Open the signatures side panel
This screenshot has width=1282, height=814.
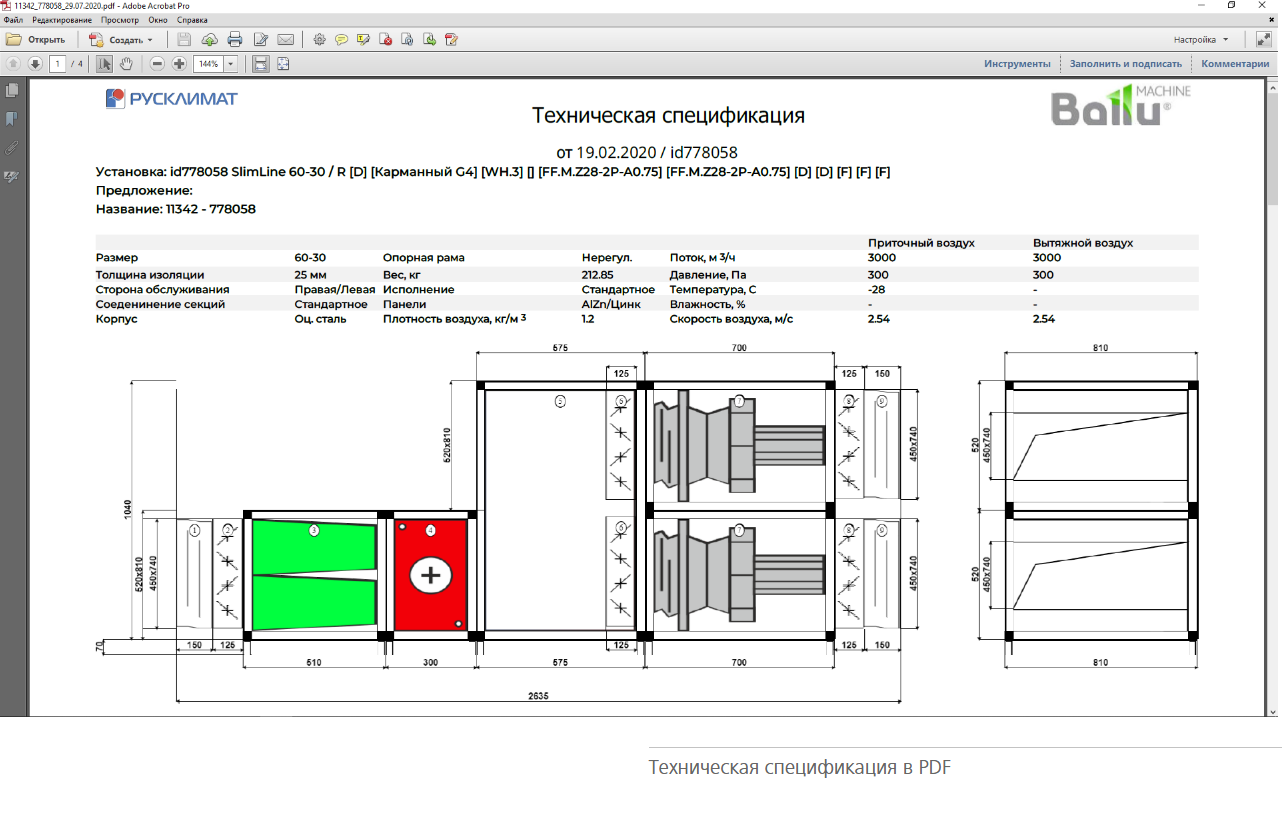(12, 177)
